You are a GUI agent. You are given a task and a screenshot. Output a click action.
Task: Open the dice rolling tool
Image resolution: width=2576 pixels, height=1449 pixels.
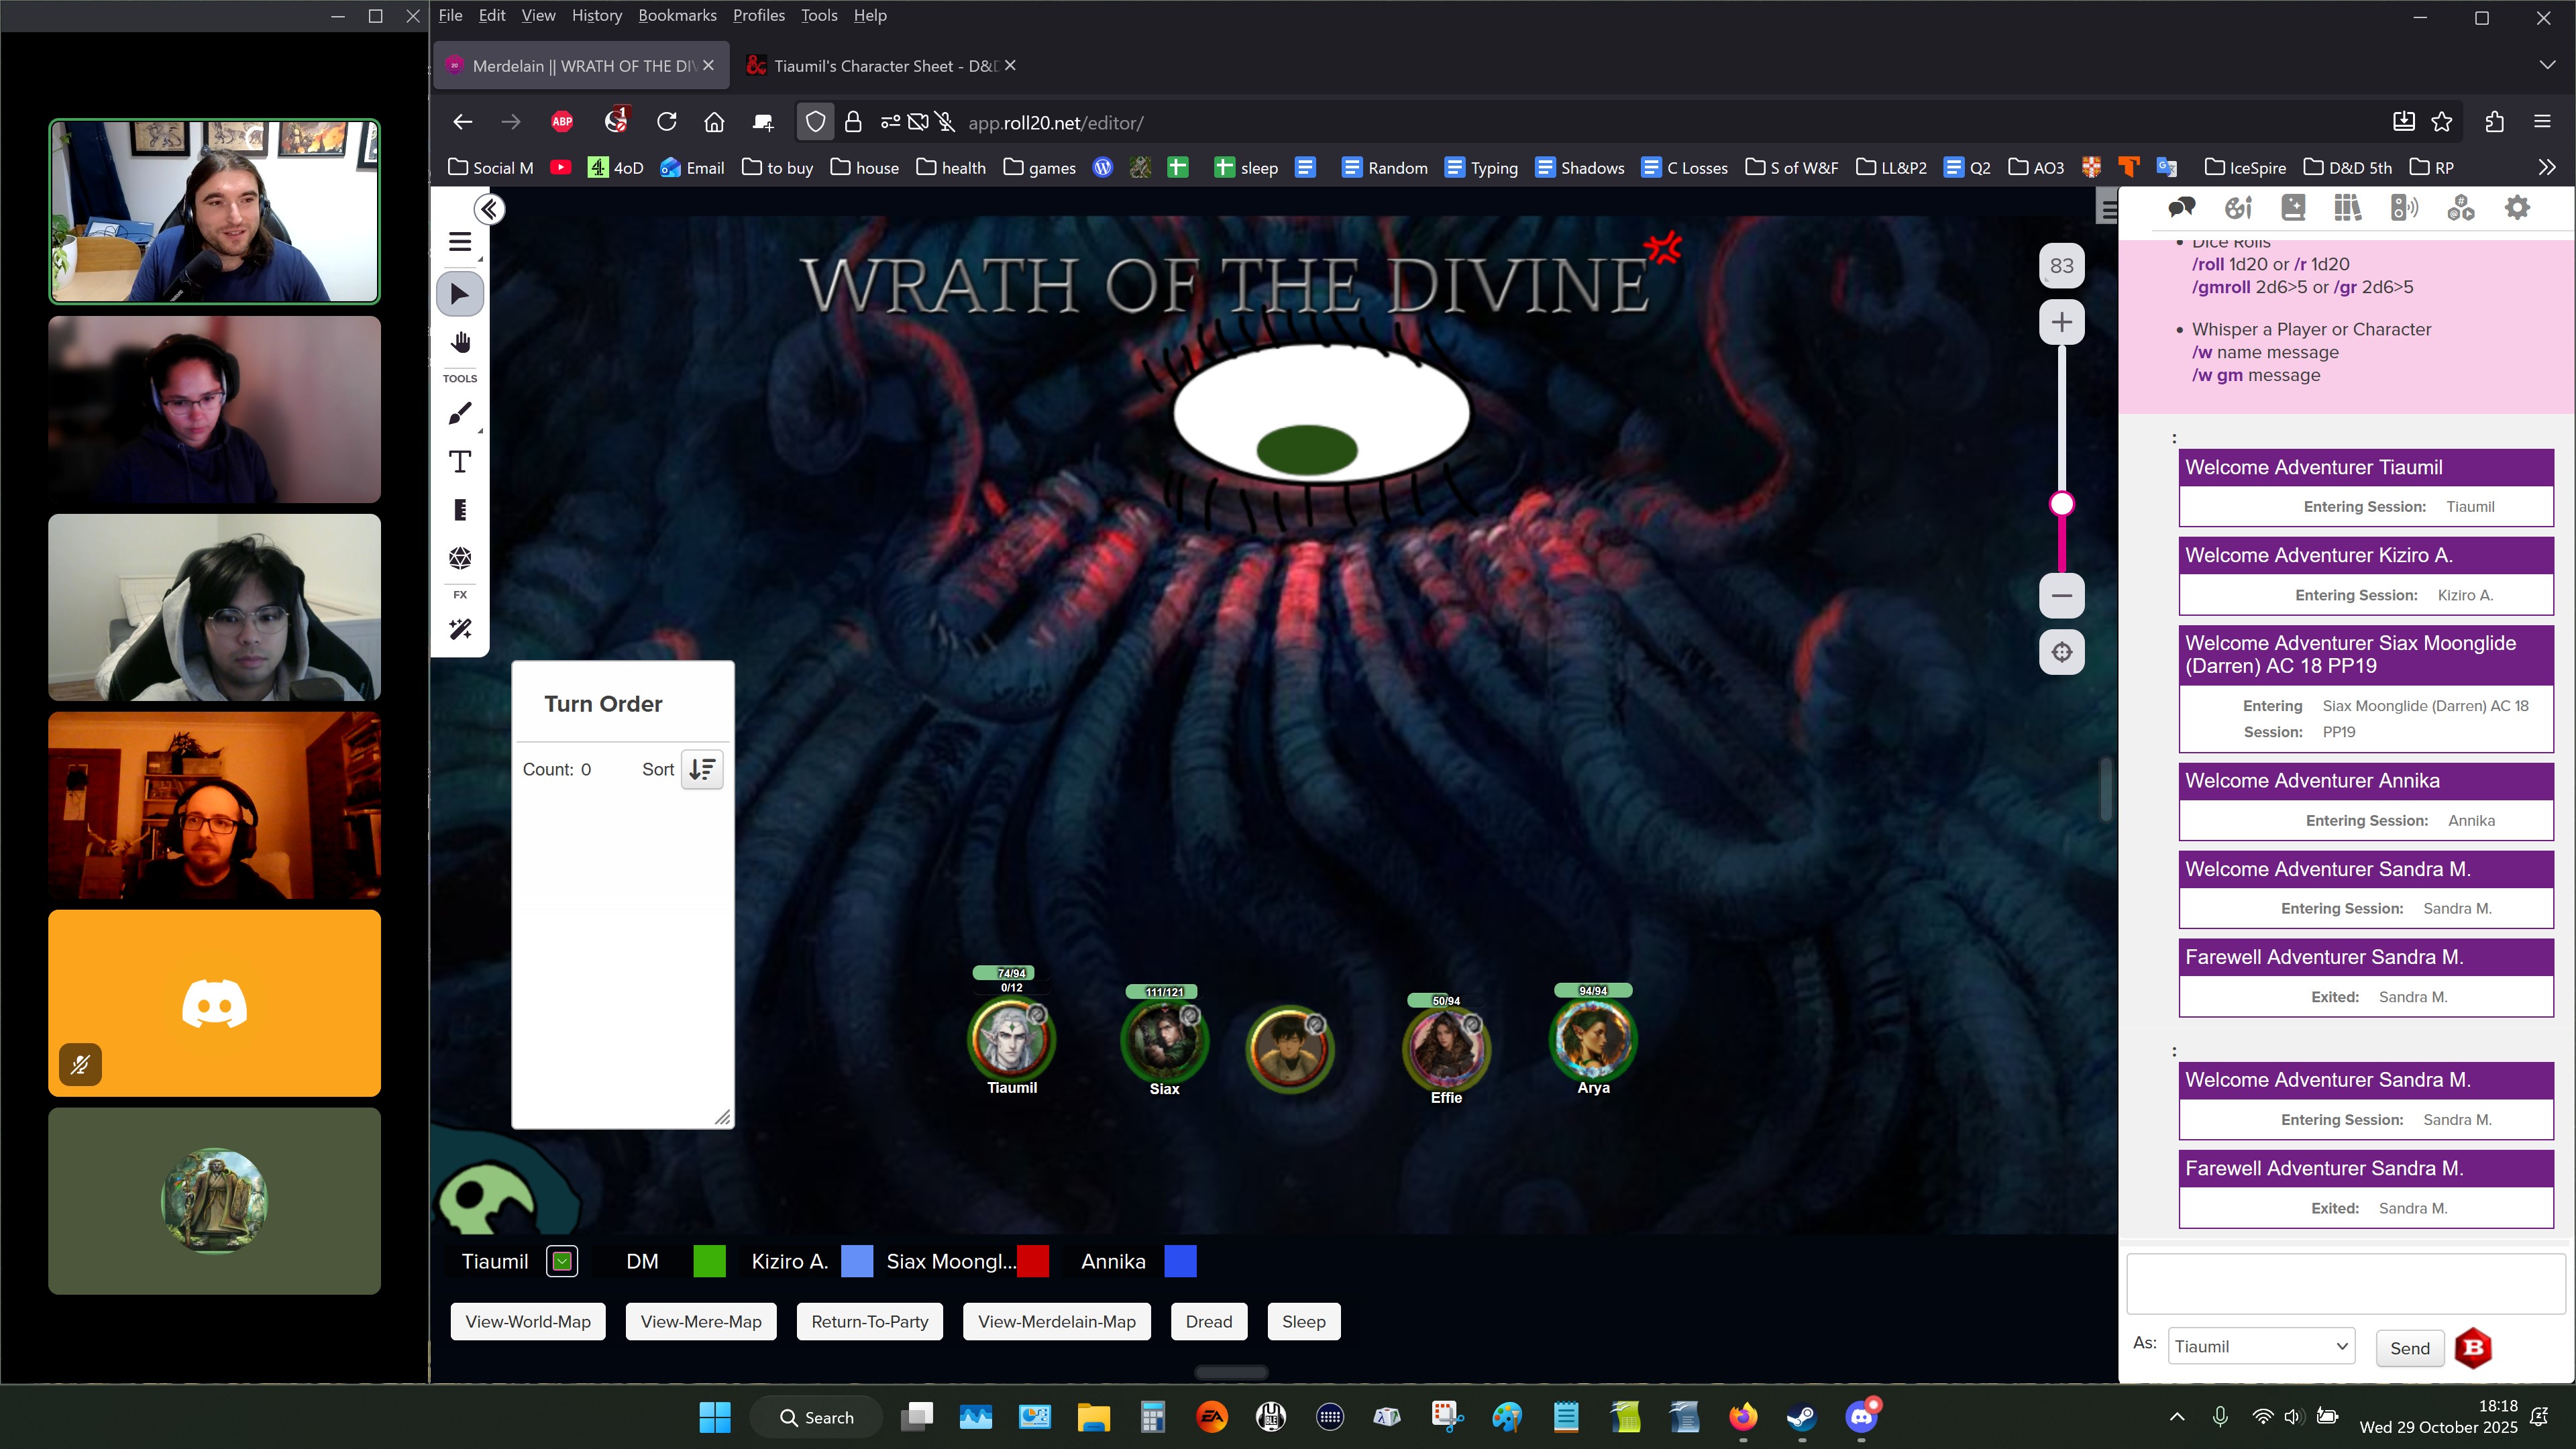pos(460,558)
